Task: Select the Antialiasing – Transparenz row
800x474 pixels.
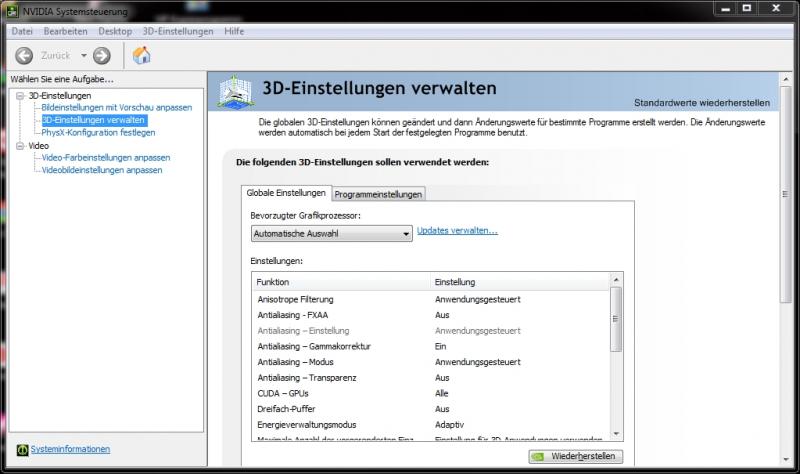Action: coord(431,378)
